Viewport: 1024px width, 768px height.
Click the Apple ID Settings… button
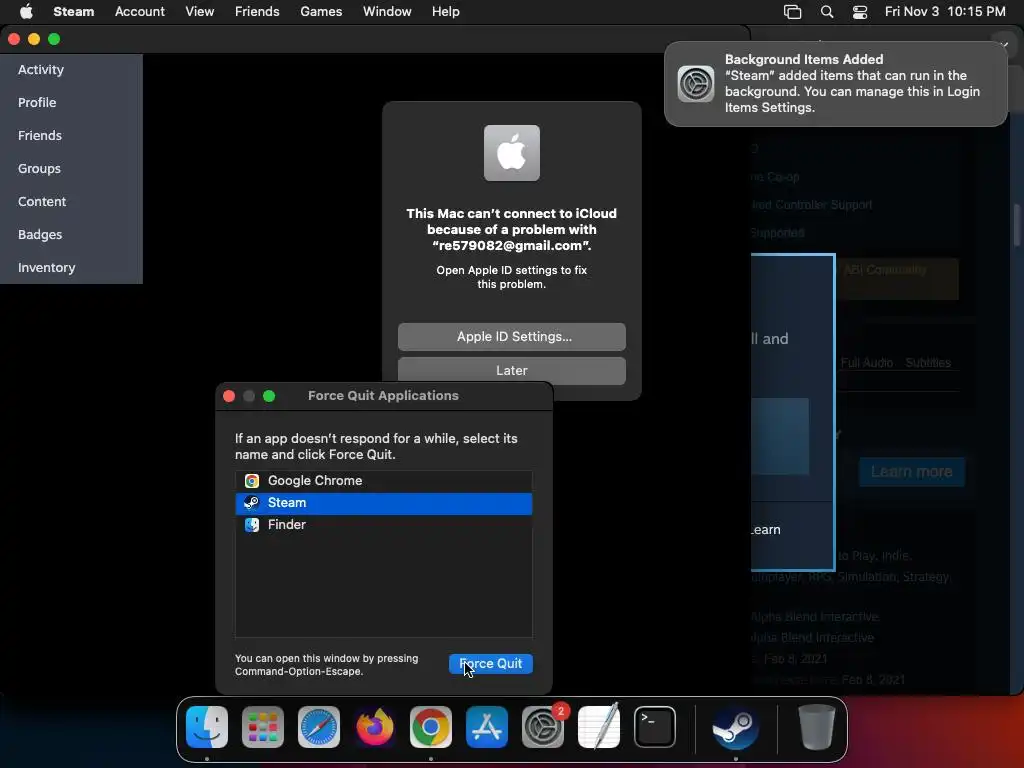[x=511, y=337]
